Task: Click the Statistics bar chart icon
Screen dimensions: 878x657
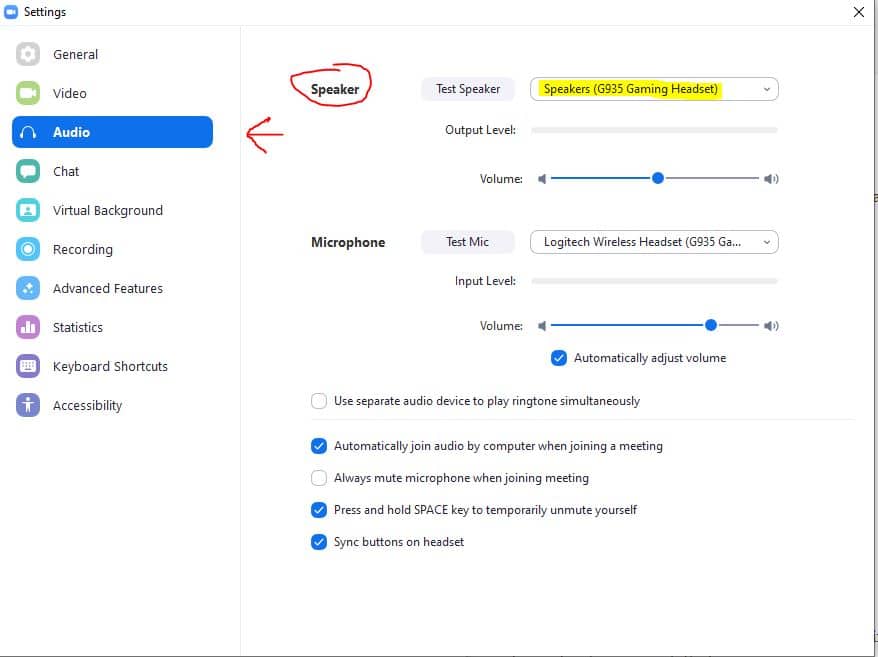Action: click(28, 327)
